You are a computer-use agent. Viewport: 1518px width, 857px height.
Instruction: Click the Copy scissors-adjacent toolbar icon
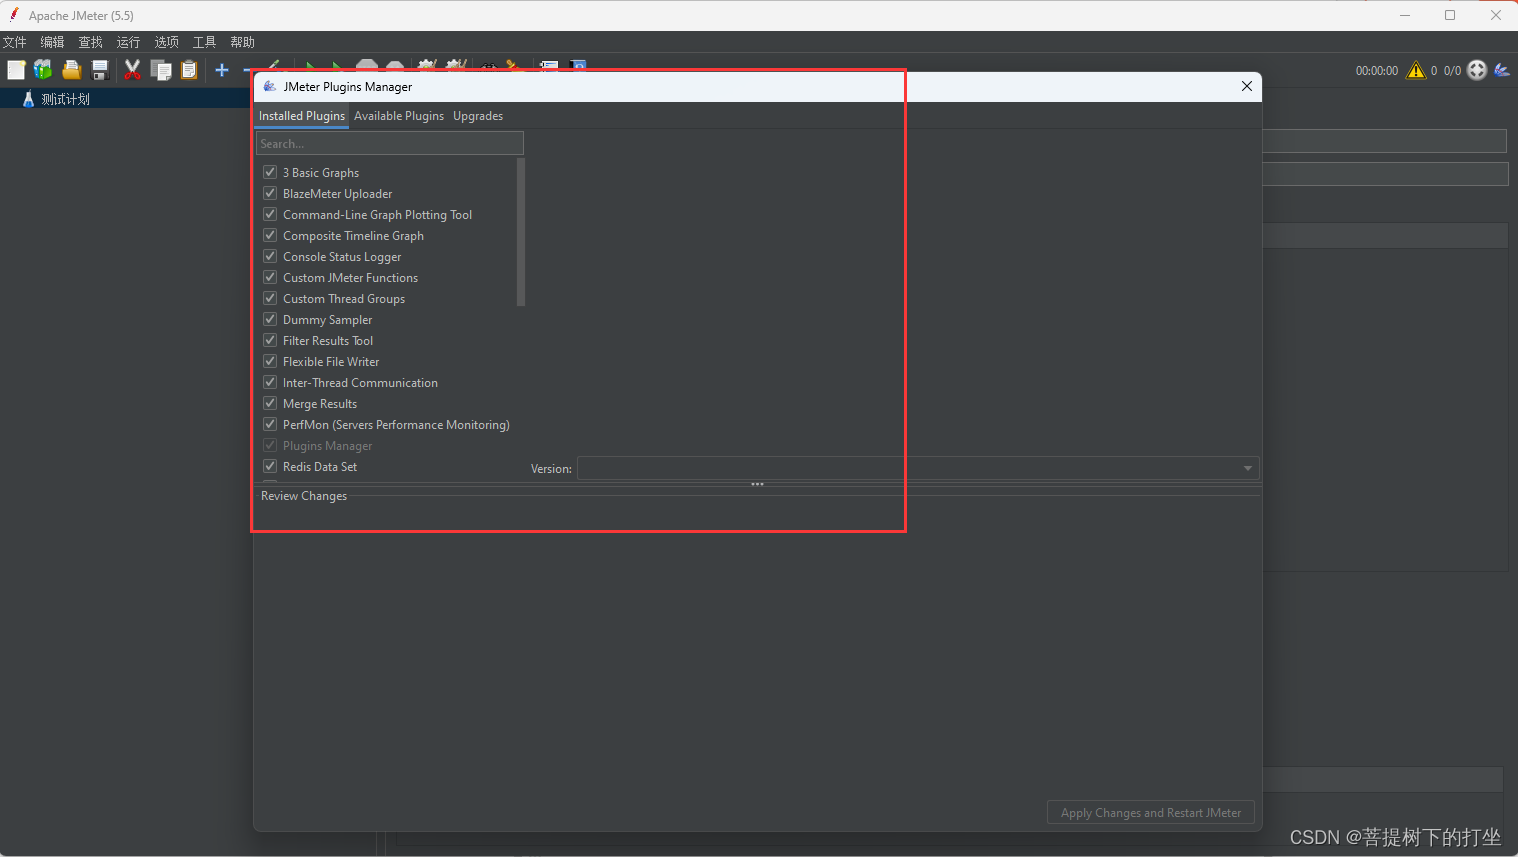(x=161, y=70)
